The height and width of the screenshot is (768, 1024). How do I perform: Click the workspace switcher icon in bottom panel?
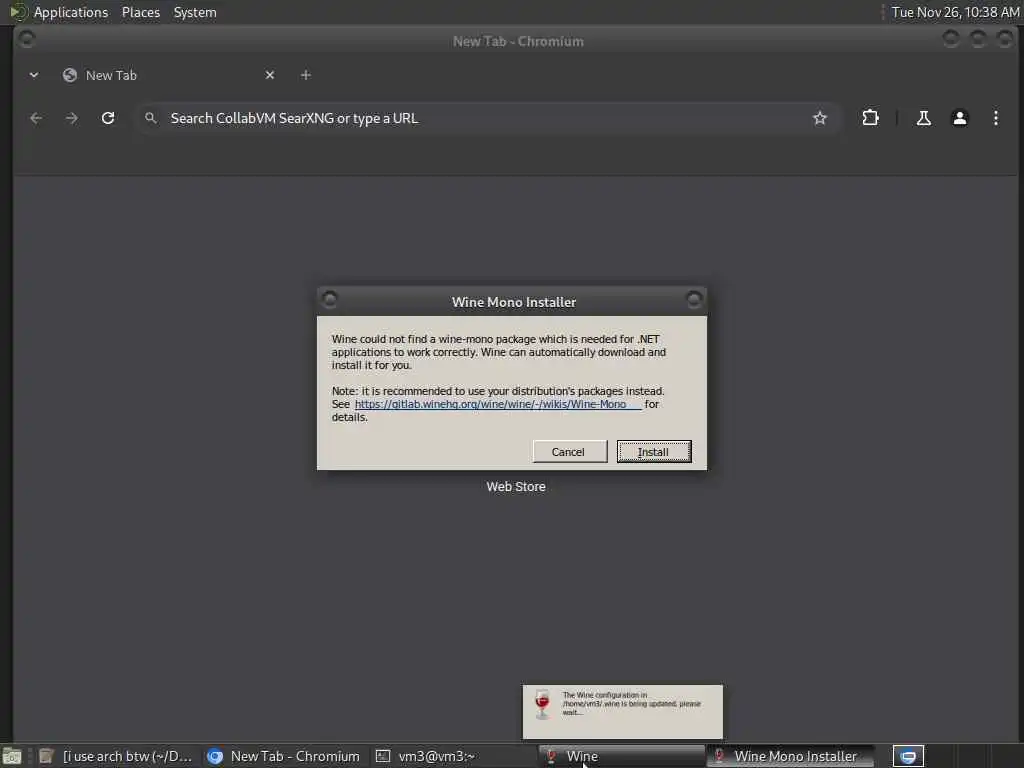tap(908, 756)
